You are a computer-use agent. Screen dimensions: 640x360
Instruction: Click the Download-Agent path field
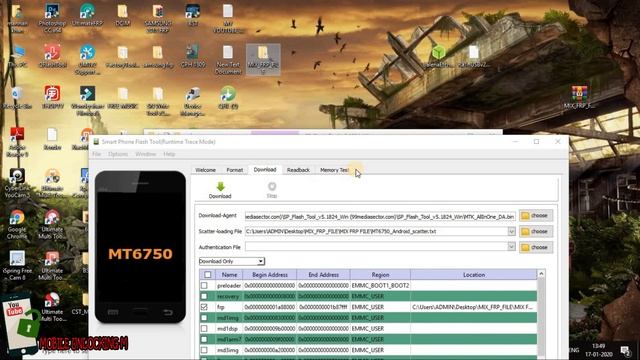tap(380, 216)
